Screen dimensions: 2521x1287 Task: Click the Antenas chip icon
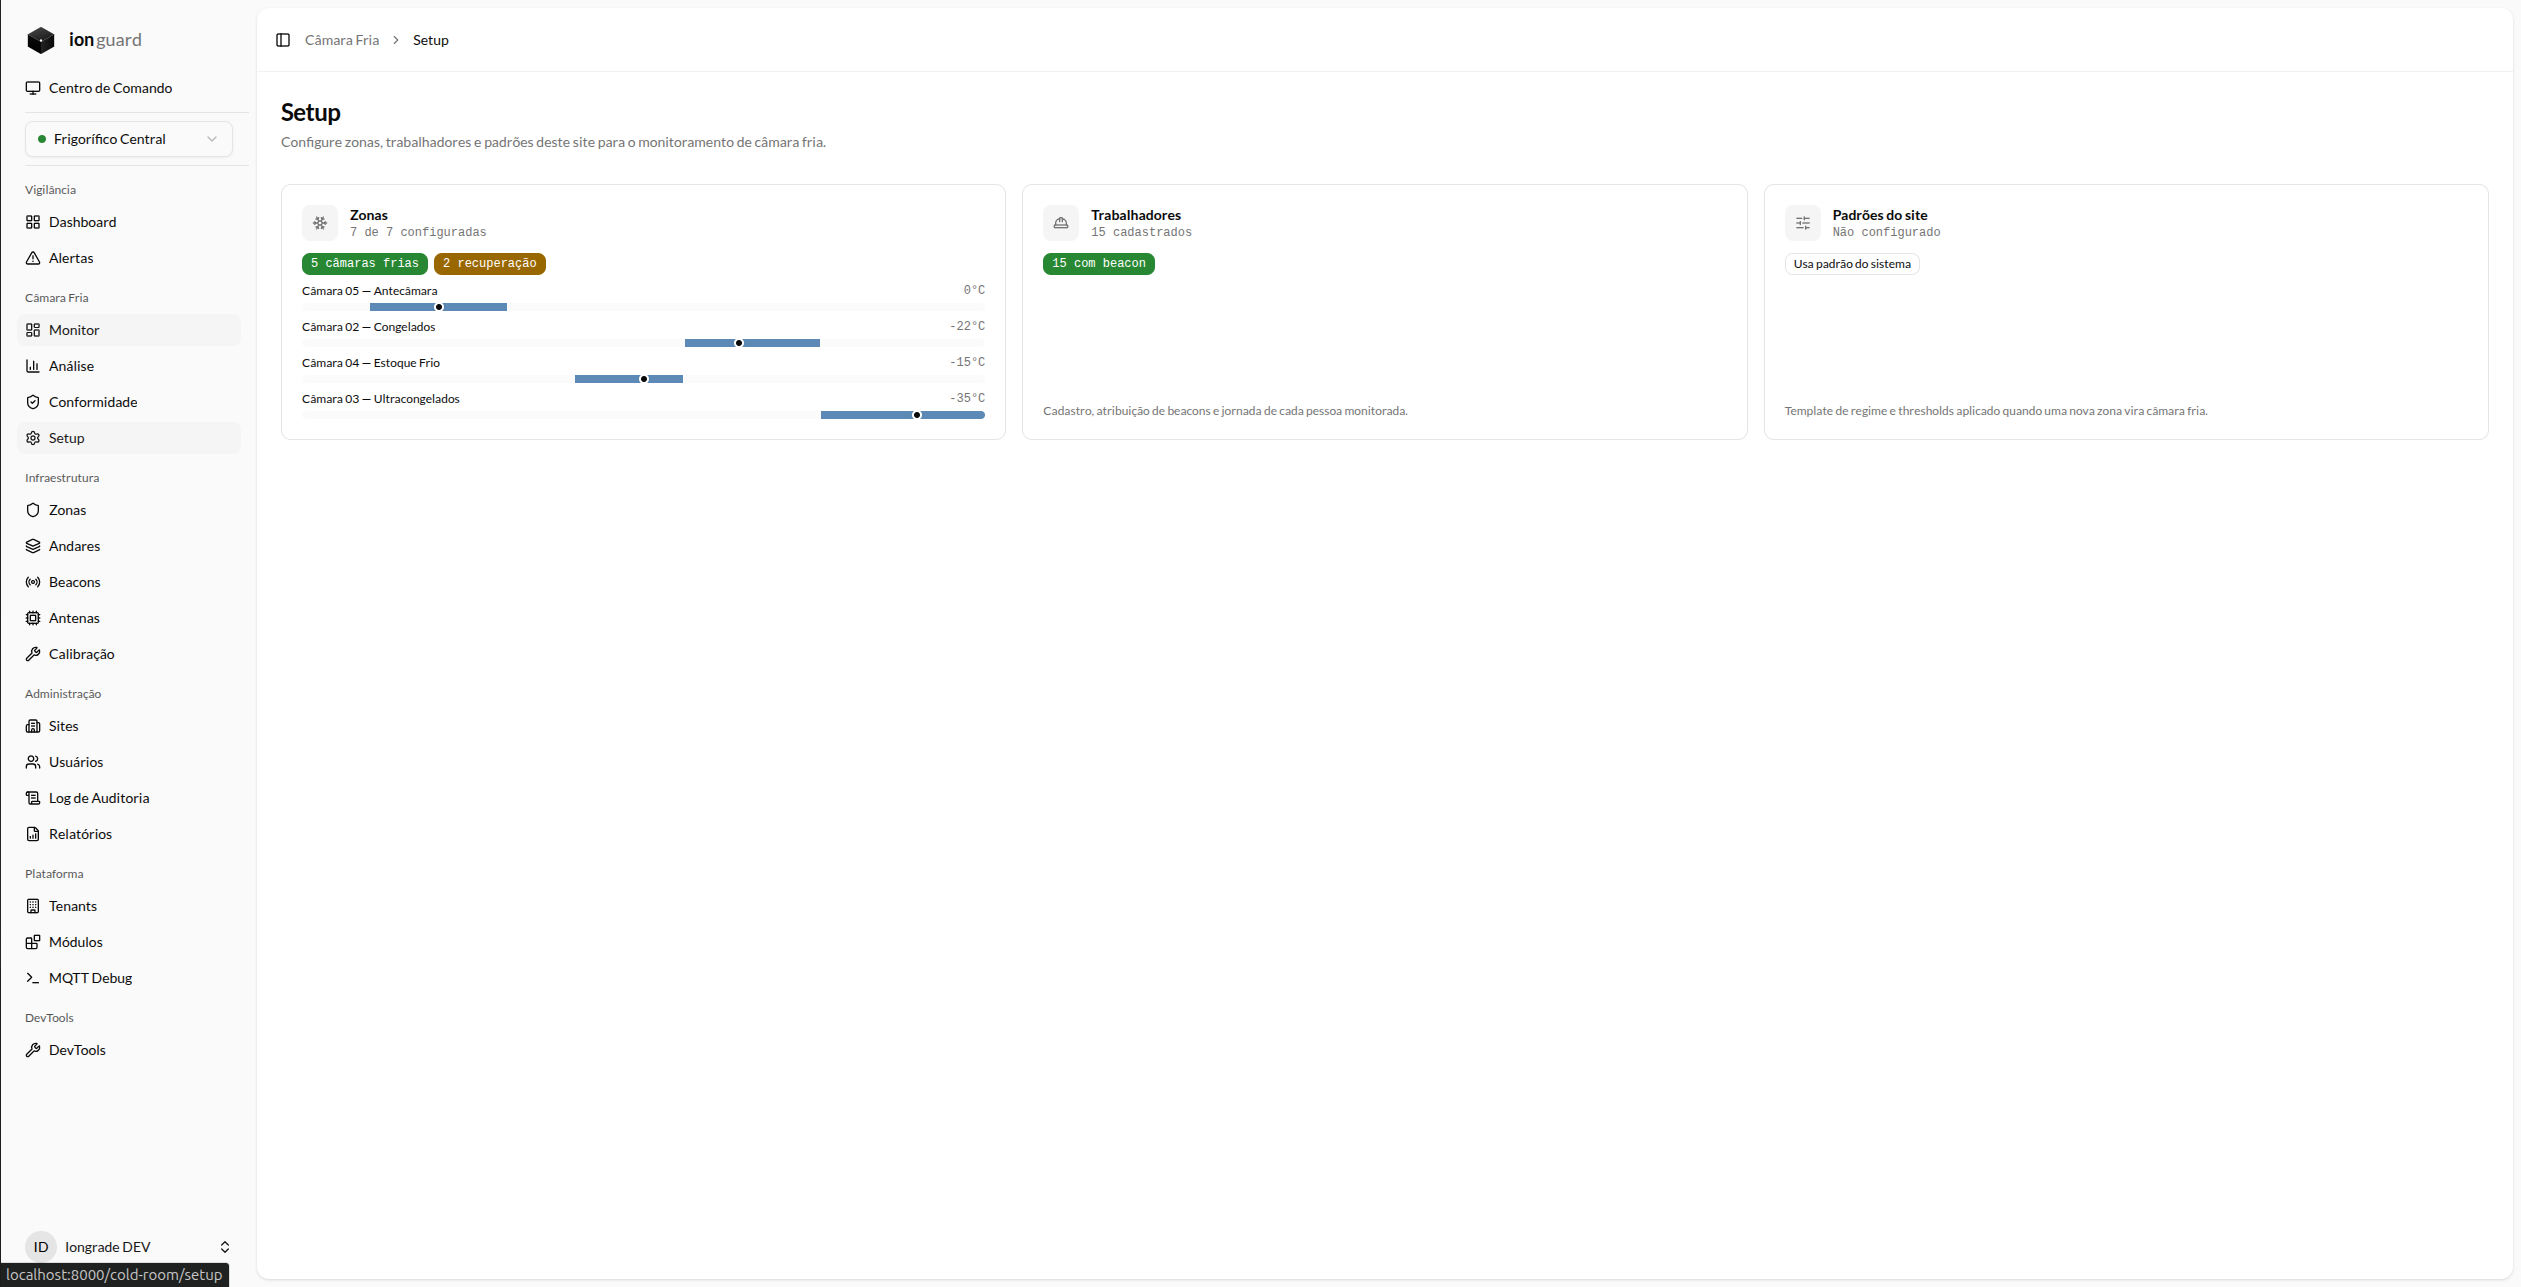coord(33,618)
